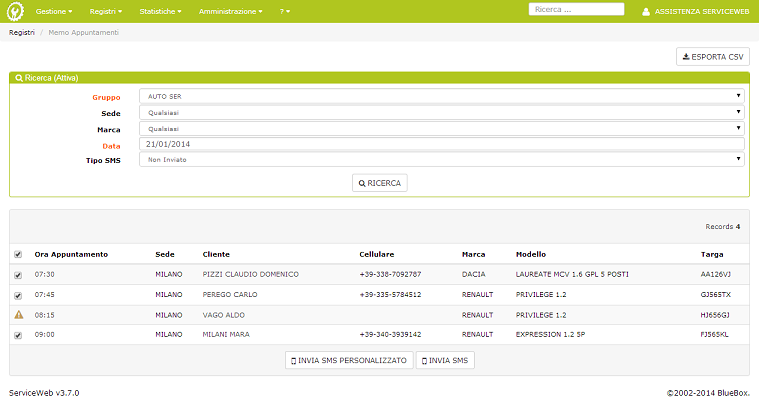Image resolution: width=759 pixels, height=398 pixels.
Task: Click the phone number +39-335-5784512
Action: point(390,294)
